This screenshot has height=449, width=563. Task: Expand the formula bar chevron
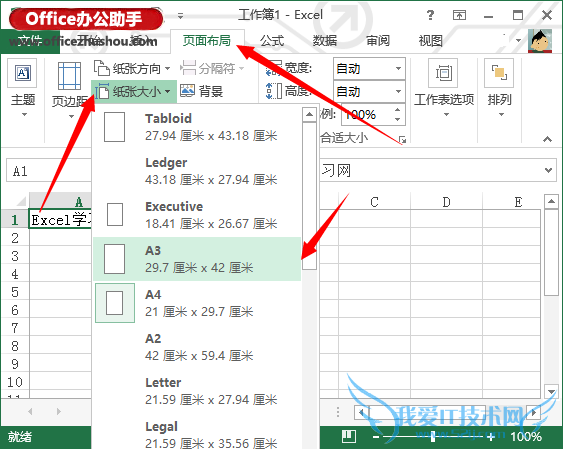548,170
